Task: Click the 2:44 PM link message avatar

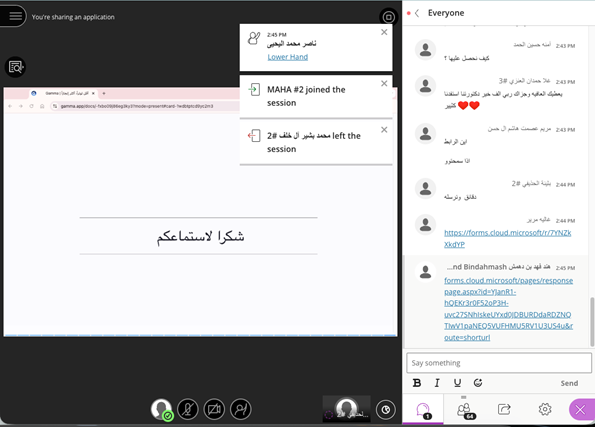Action: 425,224
